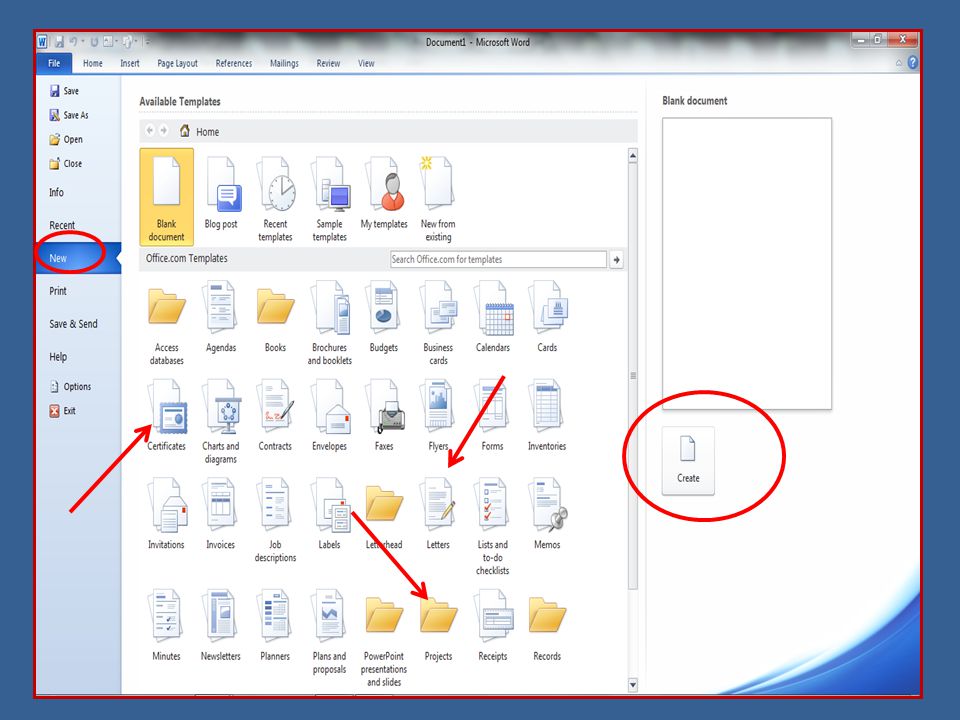This screenshot has height=720, width=960.
Task: Open Brochures and booklets category
Action: [x=329, y=324]
